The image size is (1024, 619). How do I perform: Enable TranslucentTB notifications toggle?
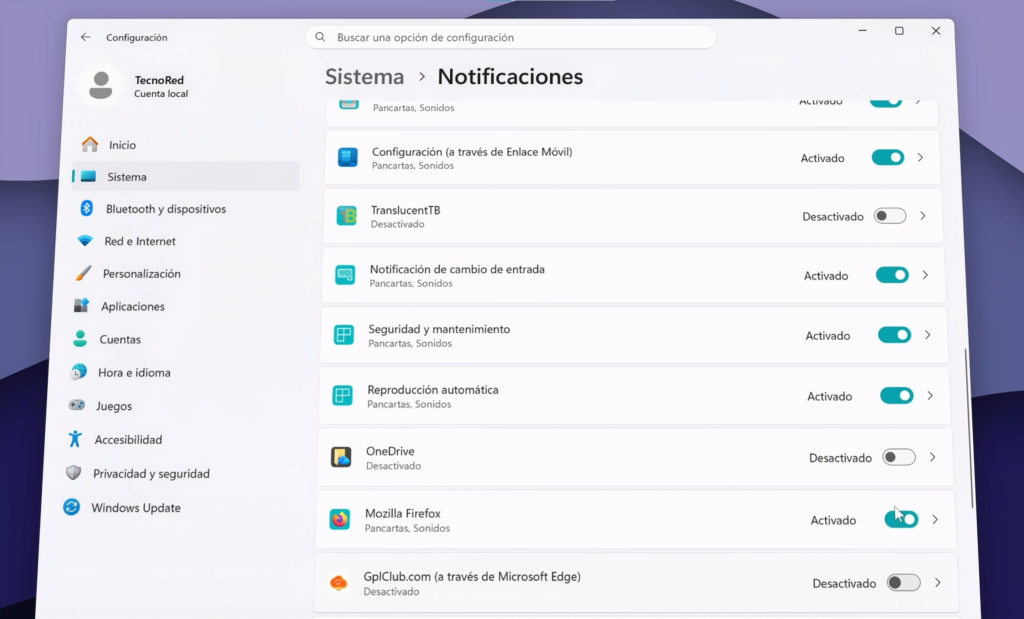tap(890, 215)
